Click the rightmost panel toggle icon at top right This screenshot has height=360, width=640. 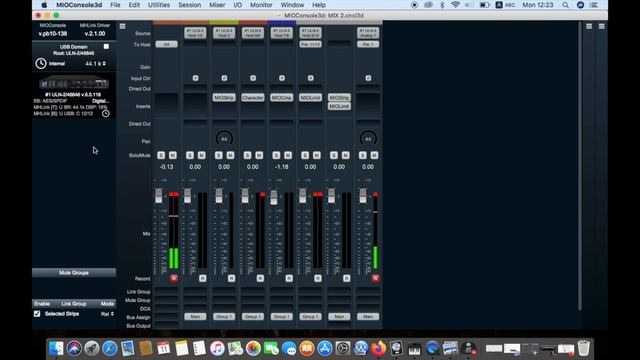click(x=602, y=26)
